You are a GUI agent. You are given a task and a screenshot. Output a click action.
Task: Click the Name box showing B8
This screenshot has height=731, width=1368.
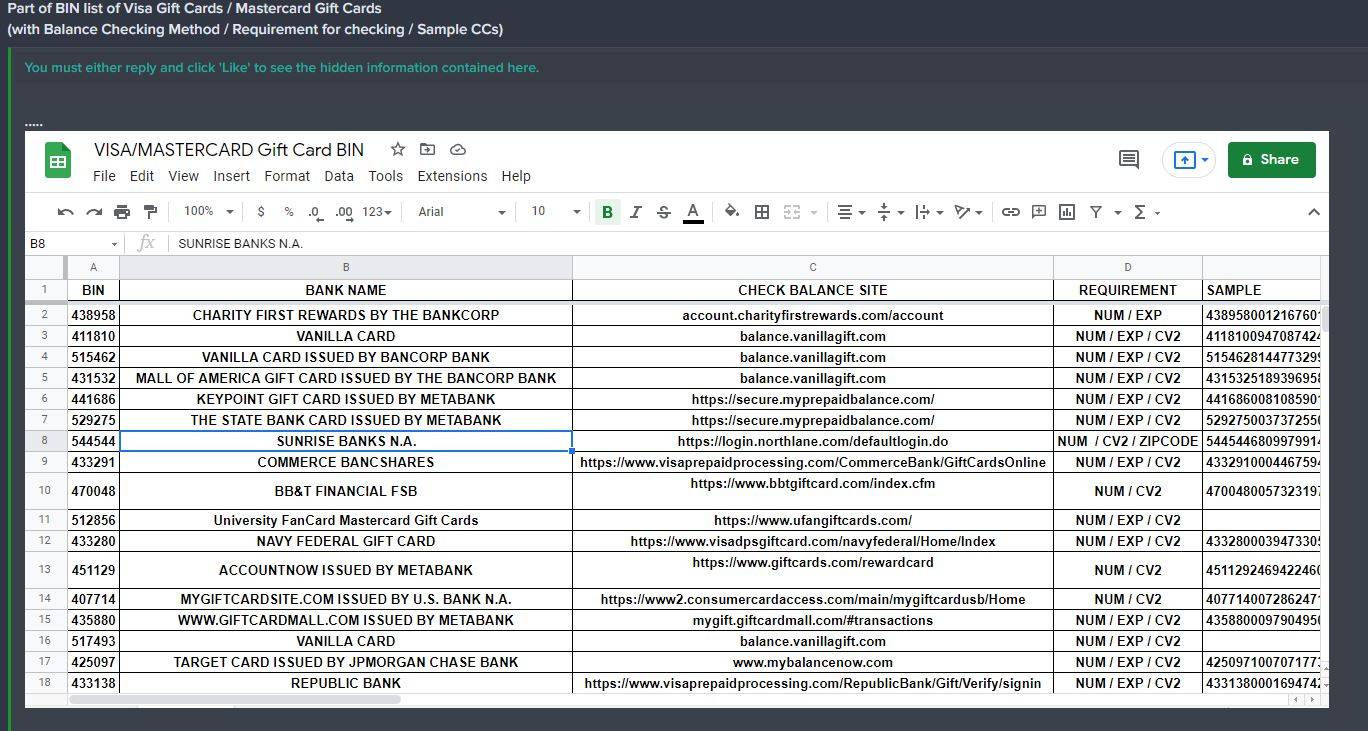pyautogui.click(x=72, y=243)
